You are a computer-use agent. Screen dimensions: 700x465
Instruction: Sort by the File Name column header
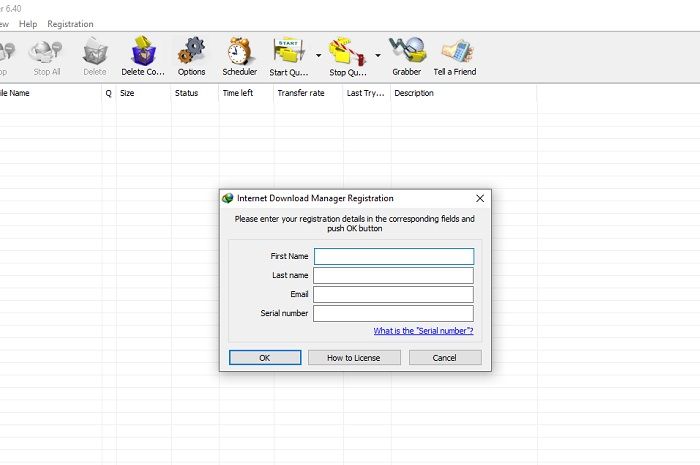50,93
